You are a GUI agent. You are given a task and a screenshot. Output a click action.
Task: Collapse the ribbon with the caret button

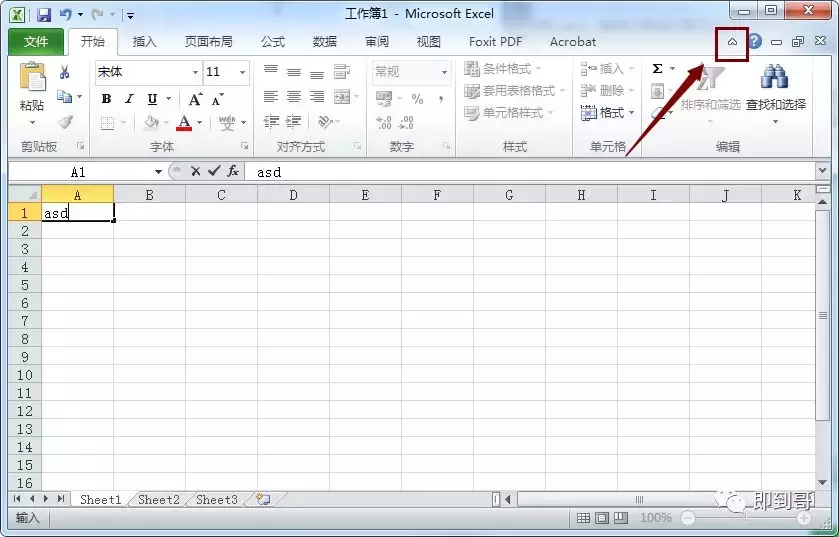click(x=732, y=42)
